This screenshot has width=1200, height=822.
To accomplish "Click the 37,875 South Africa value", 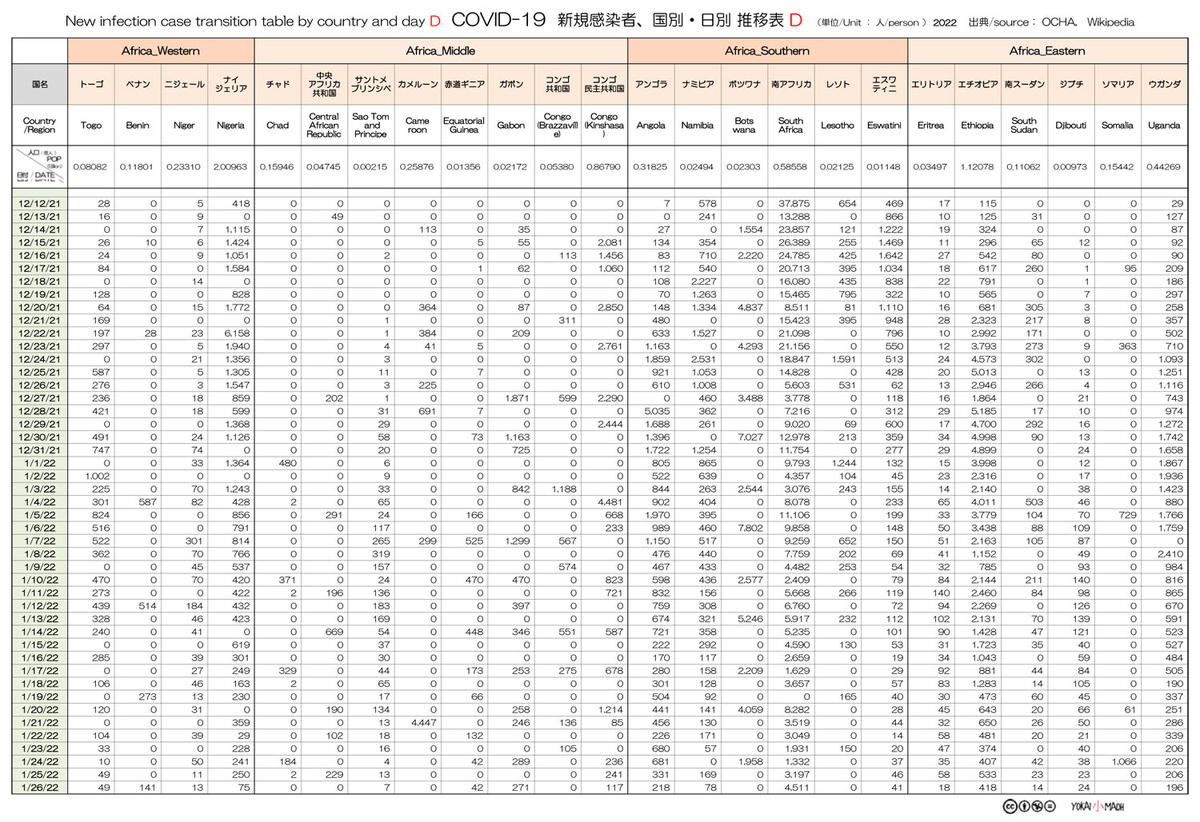I will tap(794, 204).
